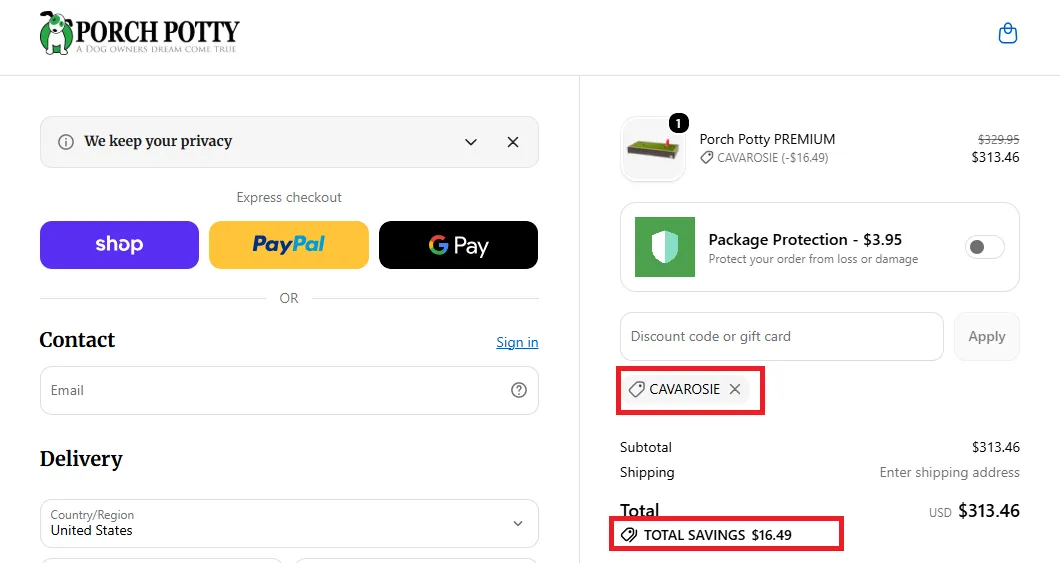This screenshot has width=1060, height=563.
Task: Choose PayPal express checkout
Action: pos(289,245)
